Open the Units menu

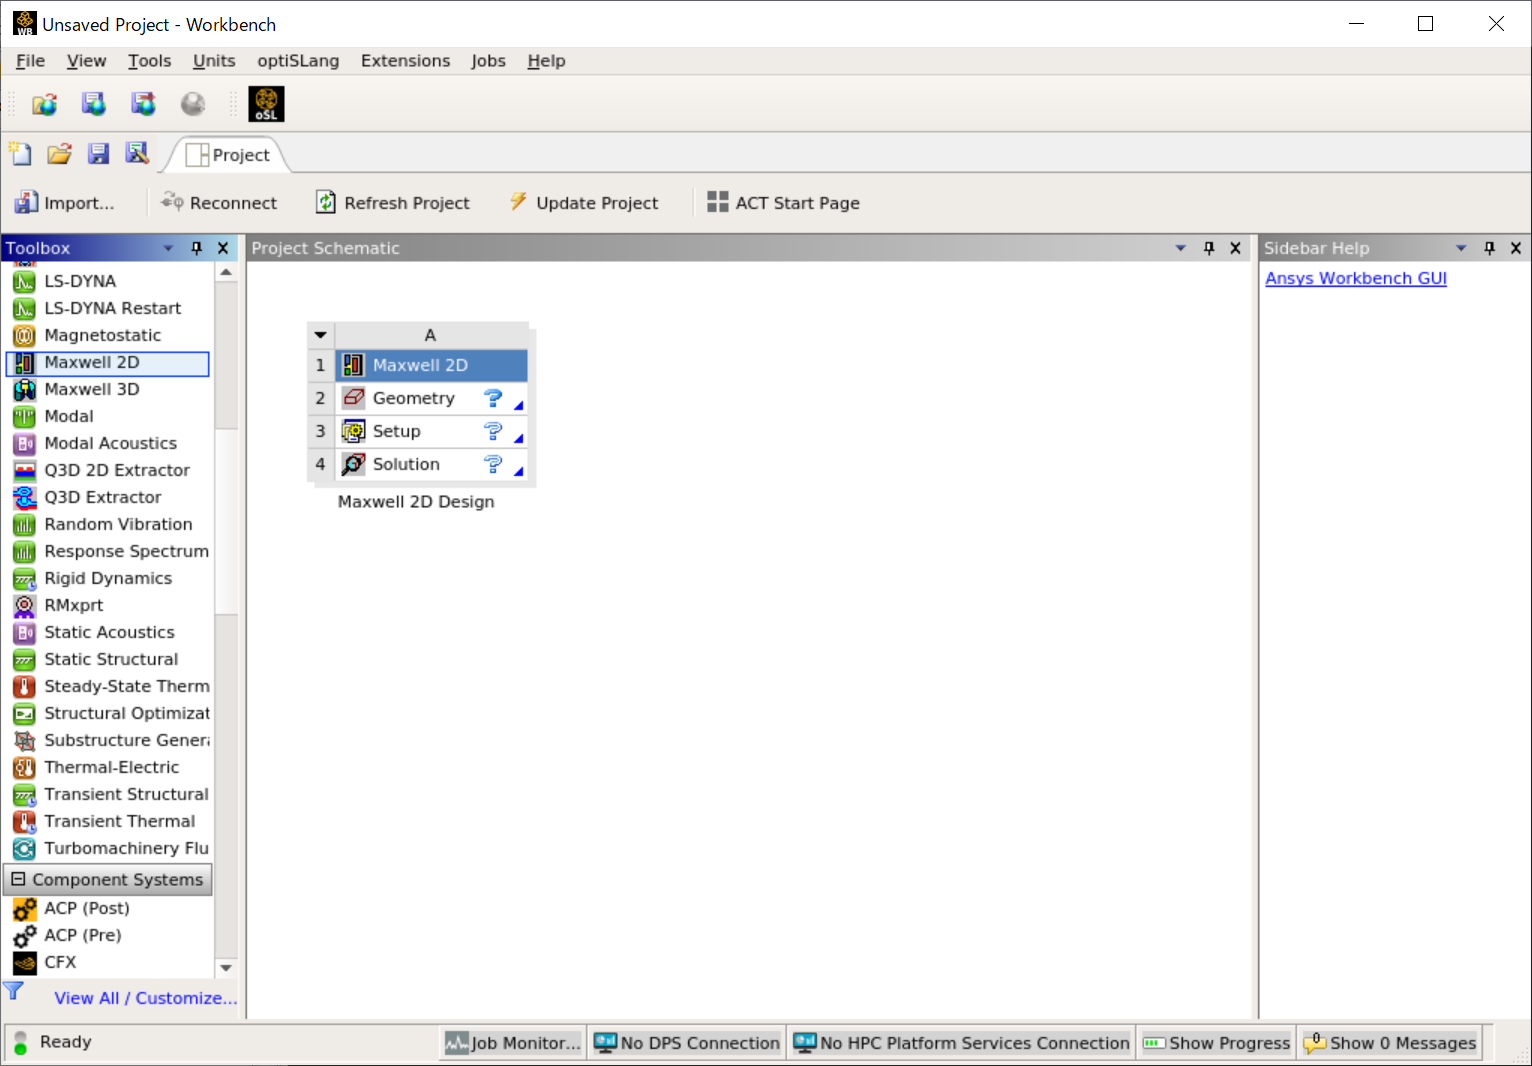[213, 60]
